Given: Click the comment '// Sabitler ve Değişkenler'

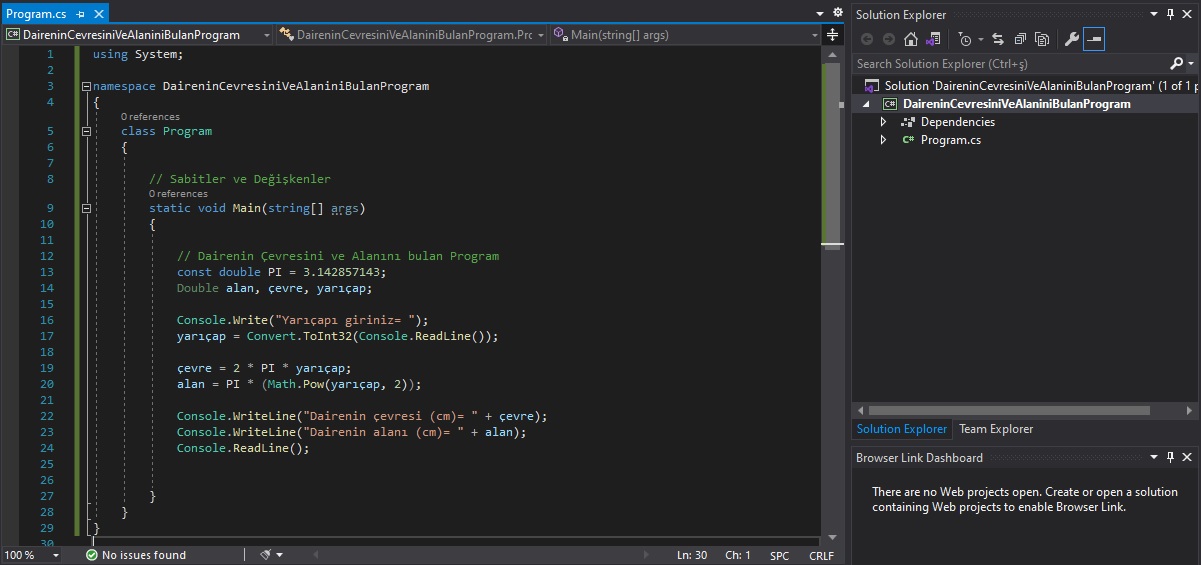Looking at the screenshot, I should pyautogui.click(x=240, y=179).
